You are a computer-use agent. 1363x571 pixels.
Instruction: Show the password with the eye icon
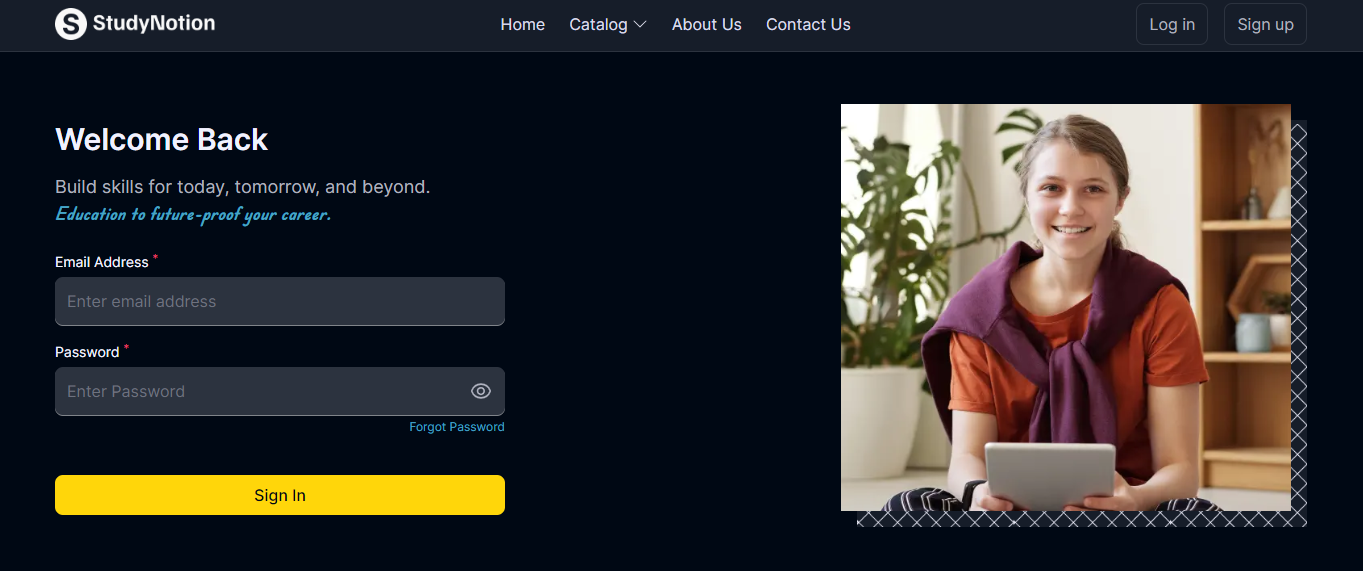pos(481,391)
